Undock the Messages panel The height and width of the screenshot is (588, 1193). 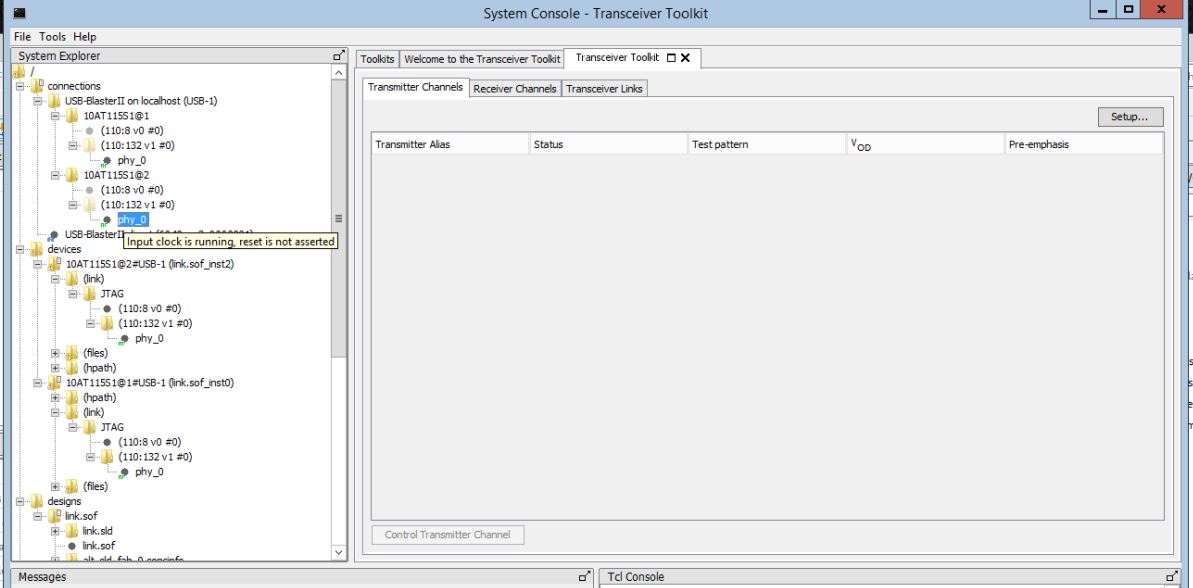tap(584, 577)
